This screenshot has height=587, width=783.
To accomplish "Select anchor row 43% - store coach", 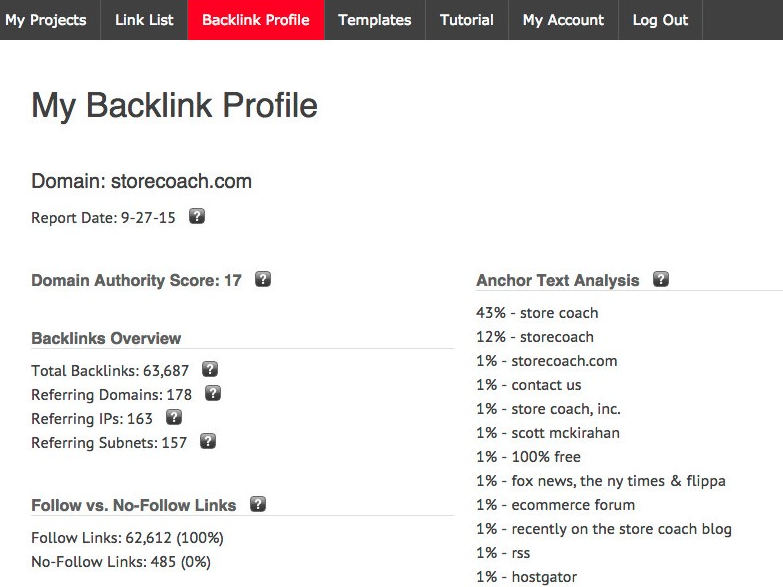I will [537, 313].
